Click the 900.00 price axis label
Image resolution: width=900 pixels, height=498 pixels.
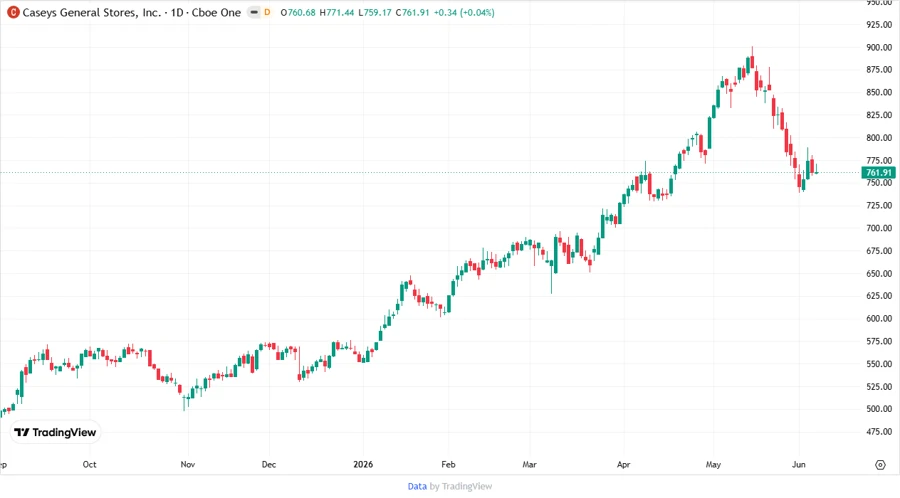[x=879, y=48]
